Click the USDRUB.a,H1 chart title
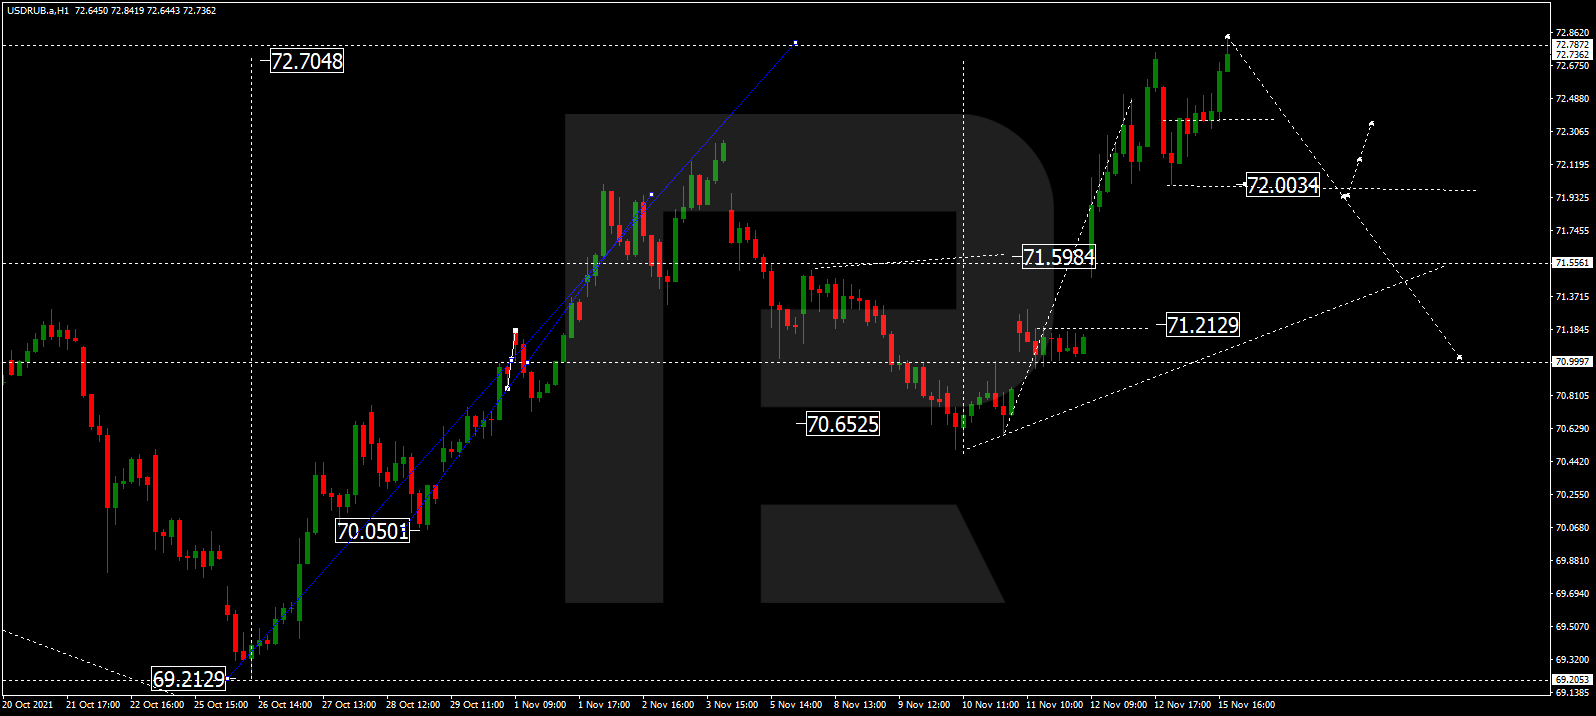The height and width of the screenshot is (716, 1596). 36,11
